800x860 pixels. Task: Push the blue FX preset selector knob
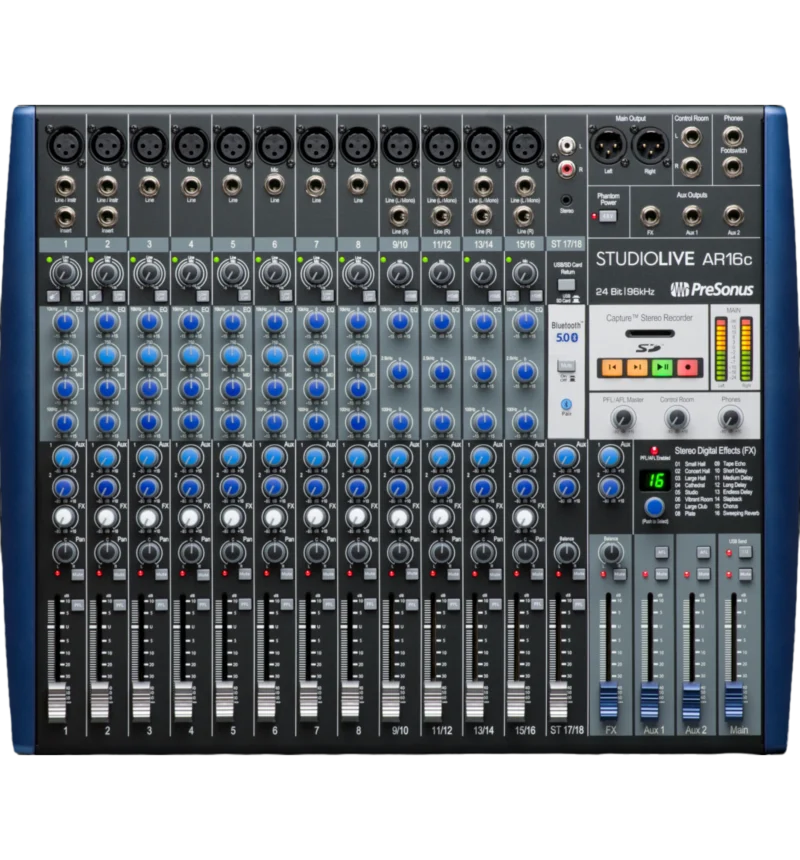[654, 507]
